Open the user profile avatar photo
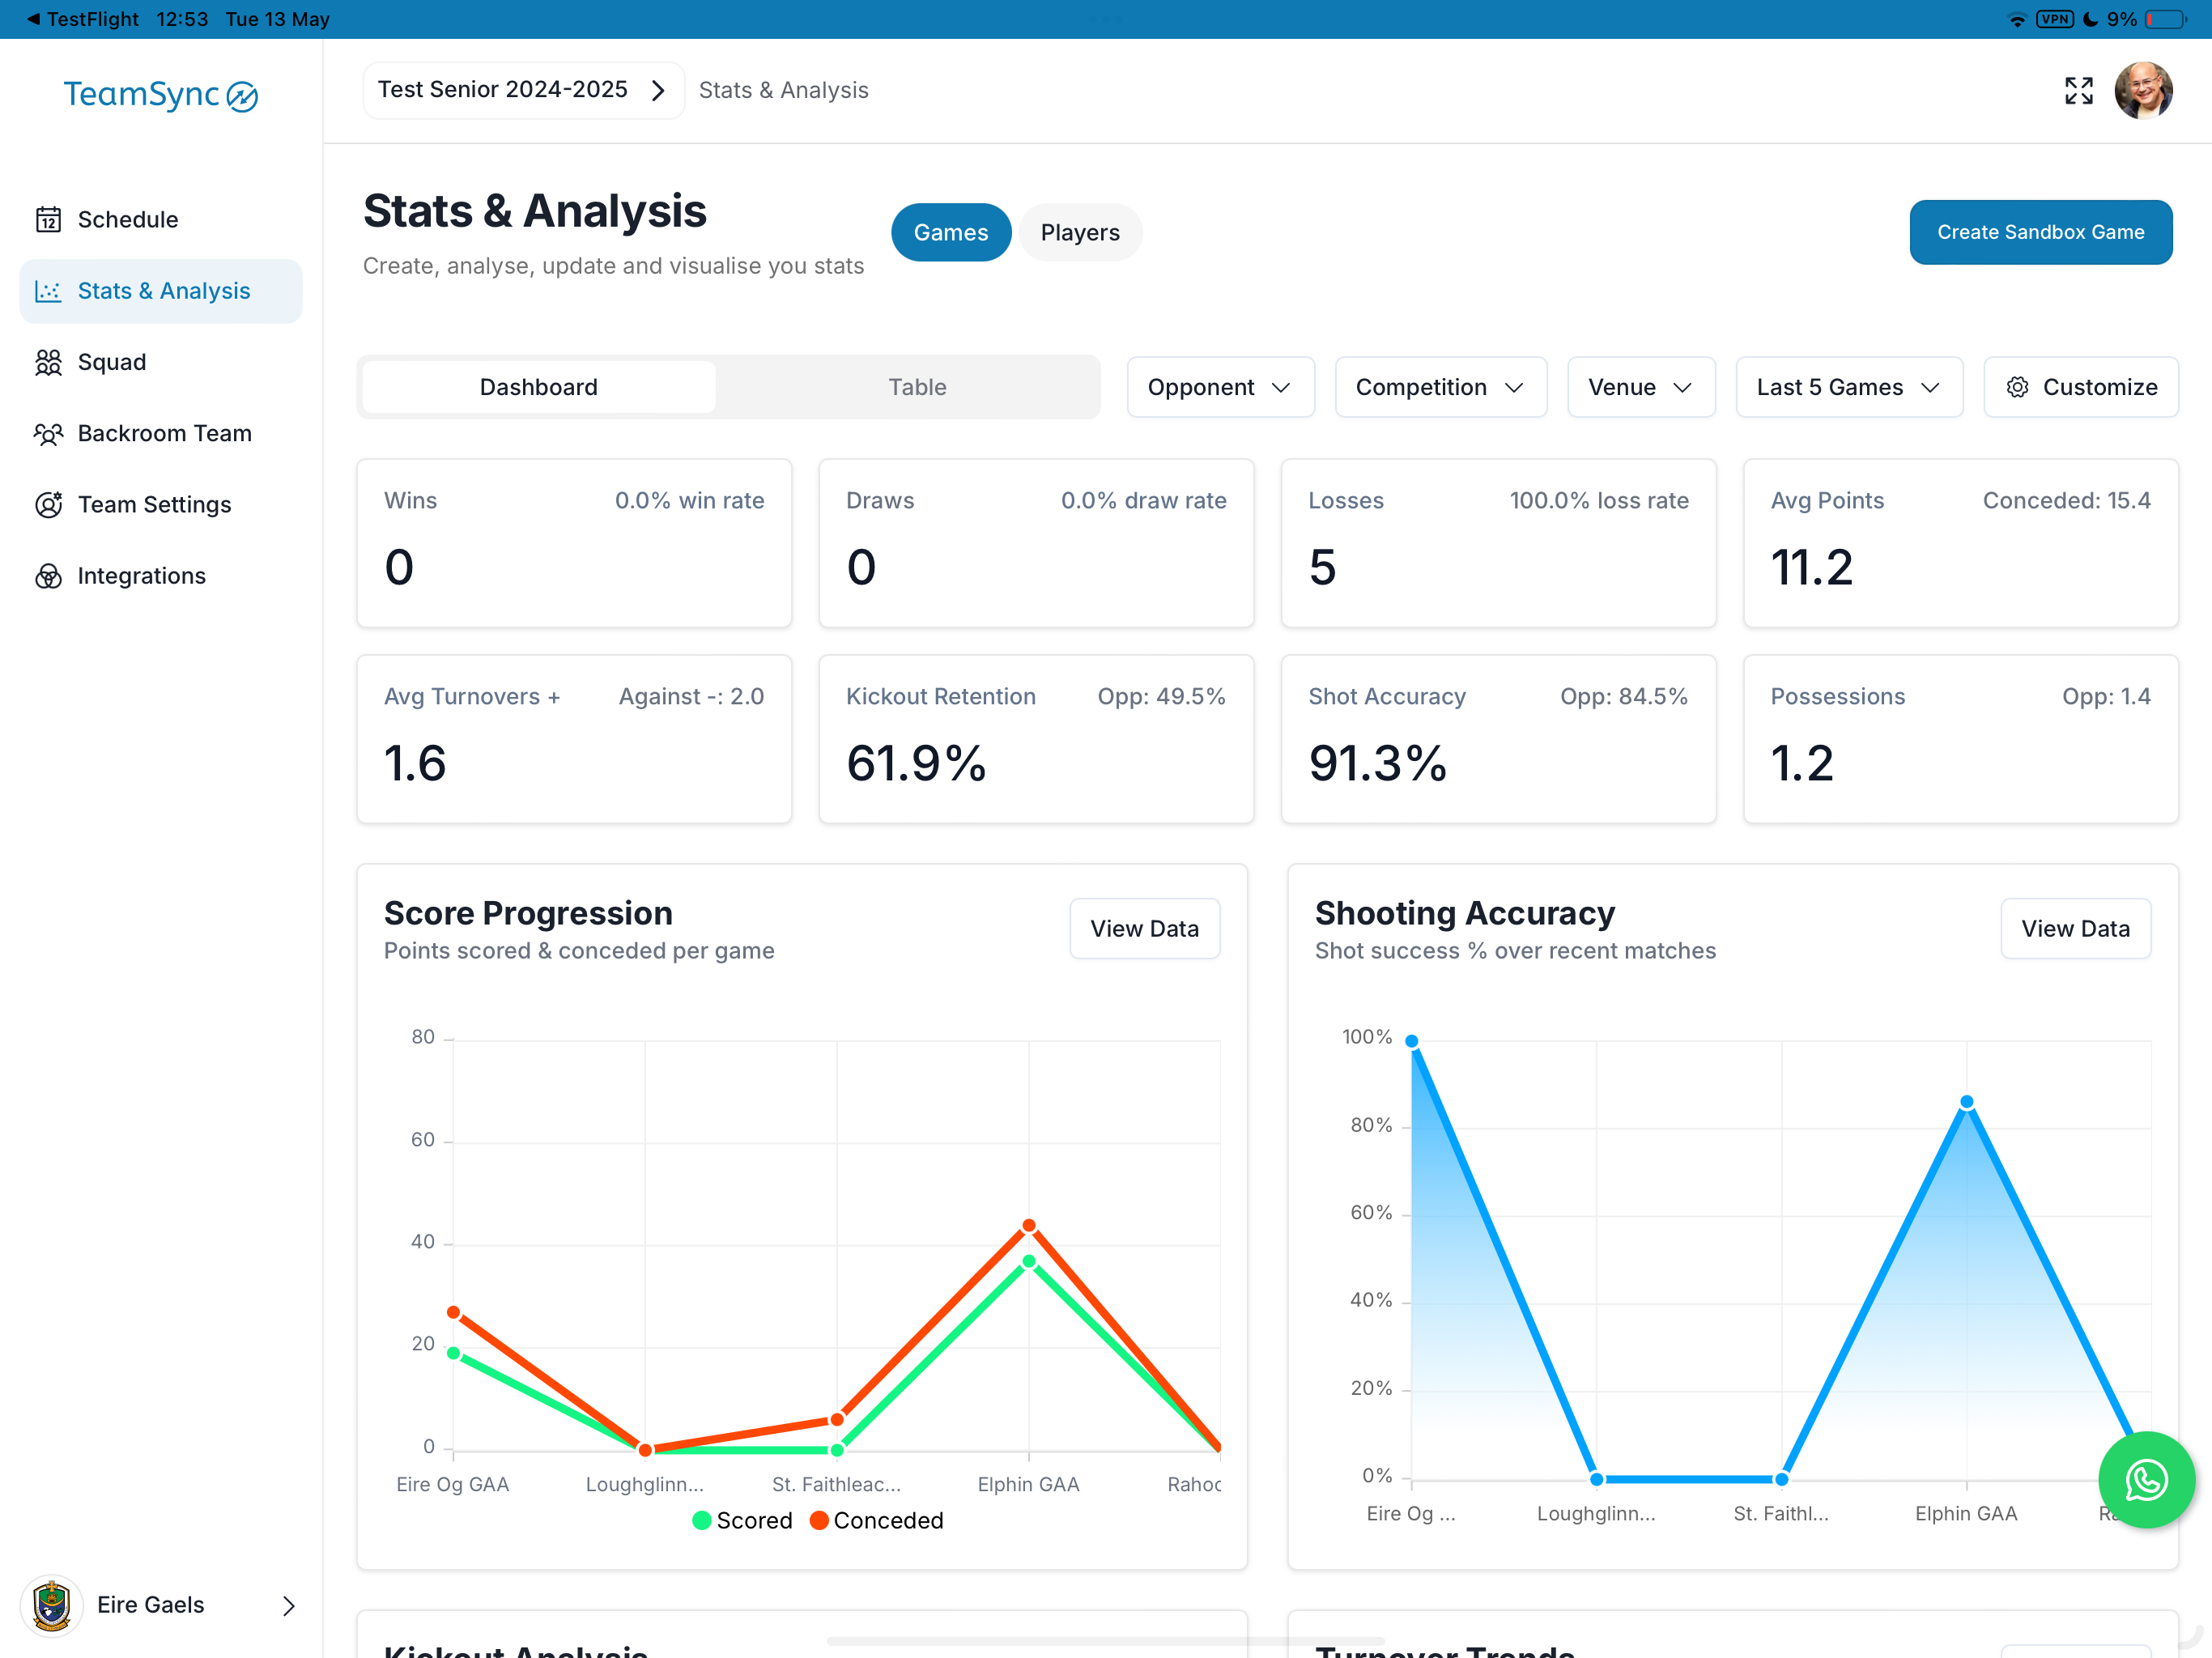This screenshot has width=2212, height=1658. click(2143, 90)
